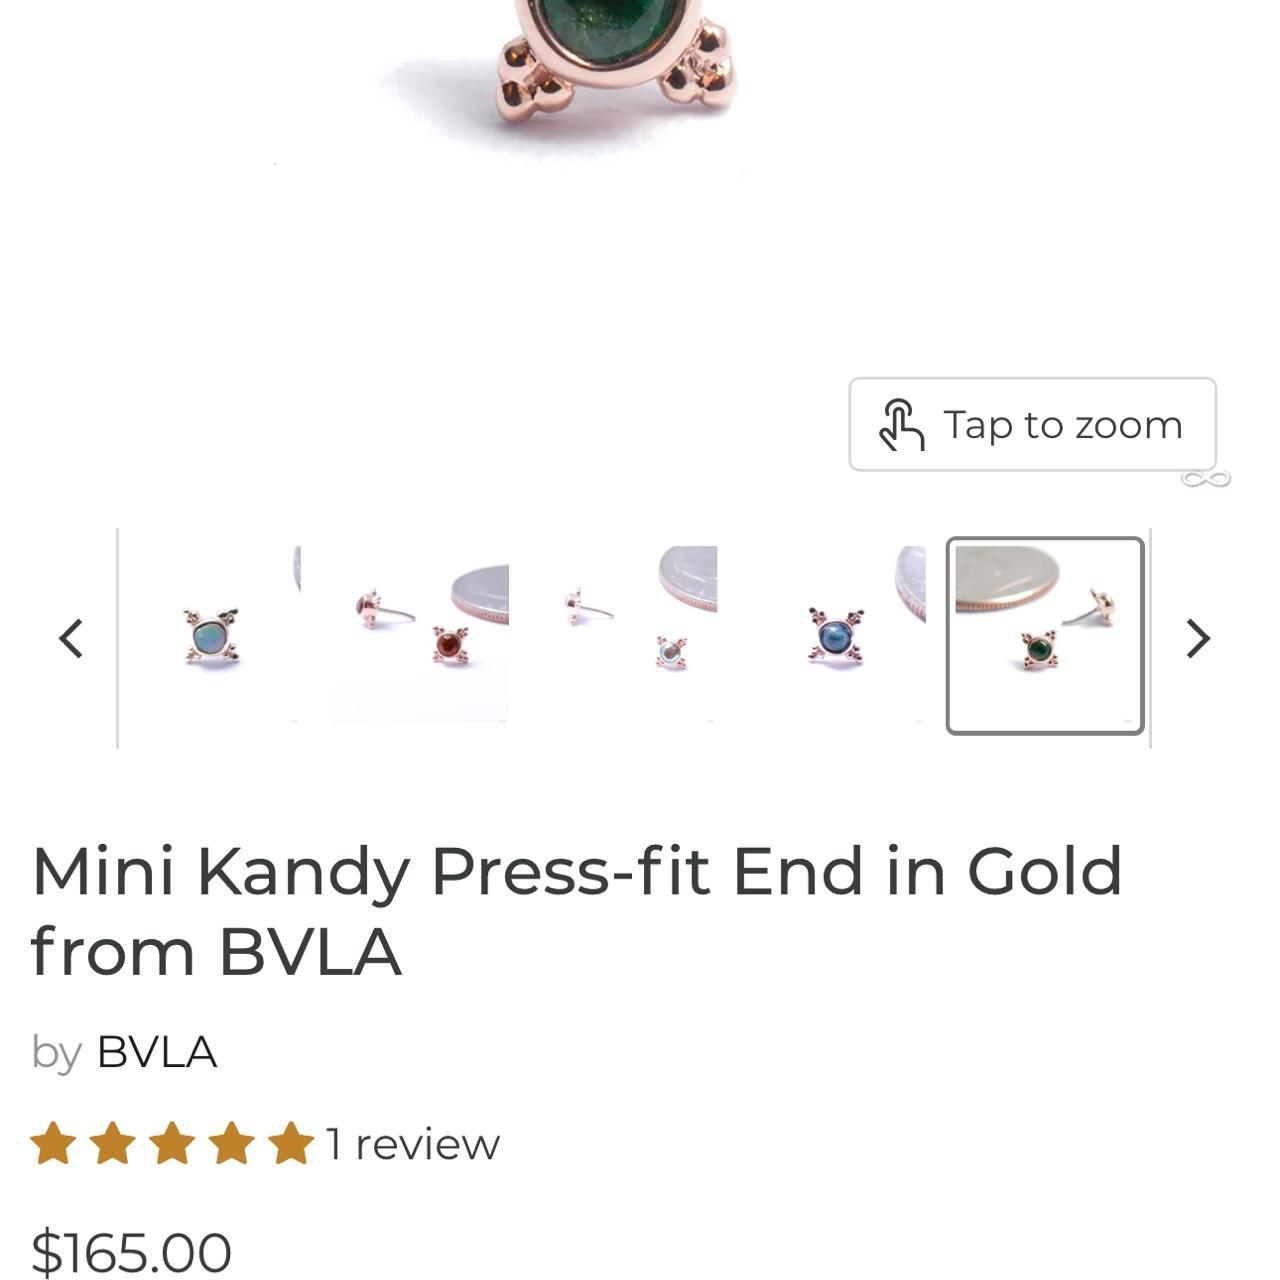Click the first rating star
The height and width of the screenshot is (1280, 1280).
pos(53,1143)
